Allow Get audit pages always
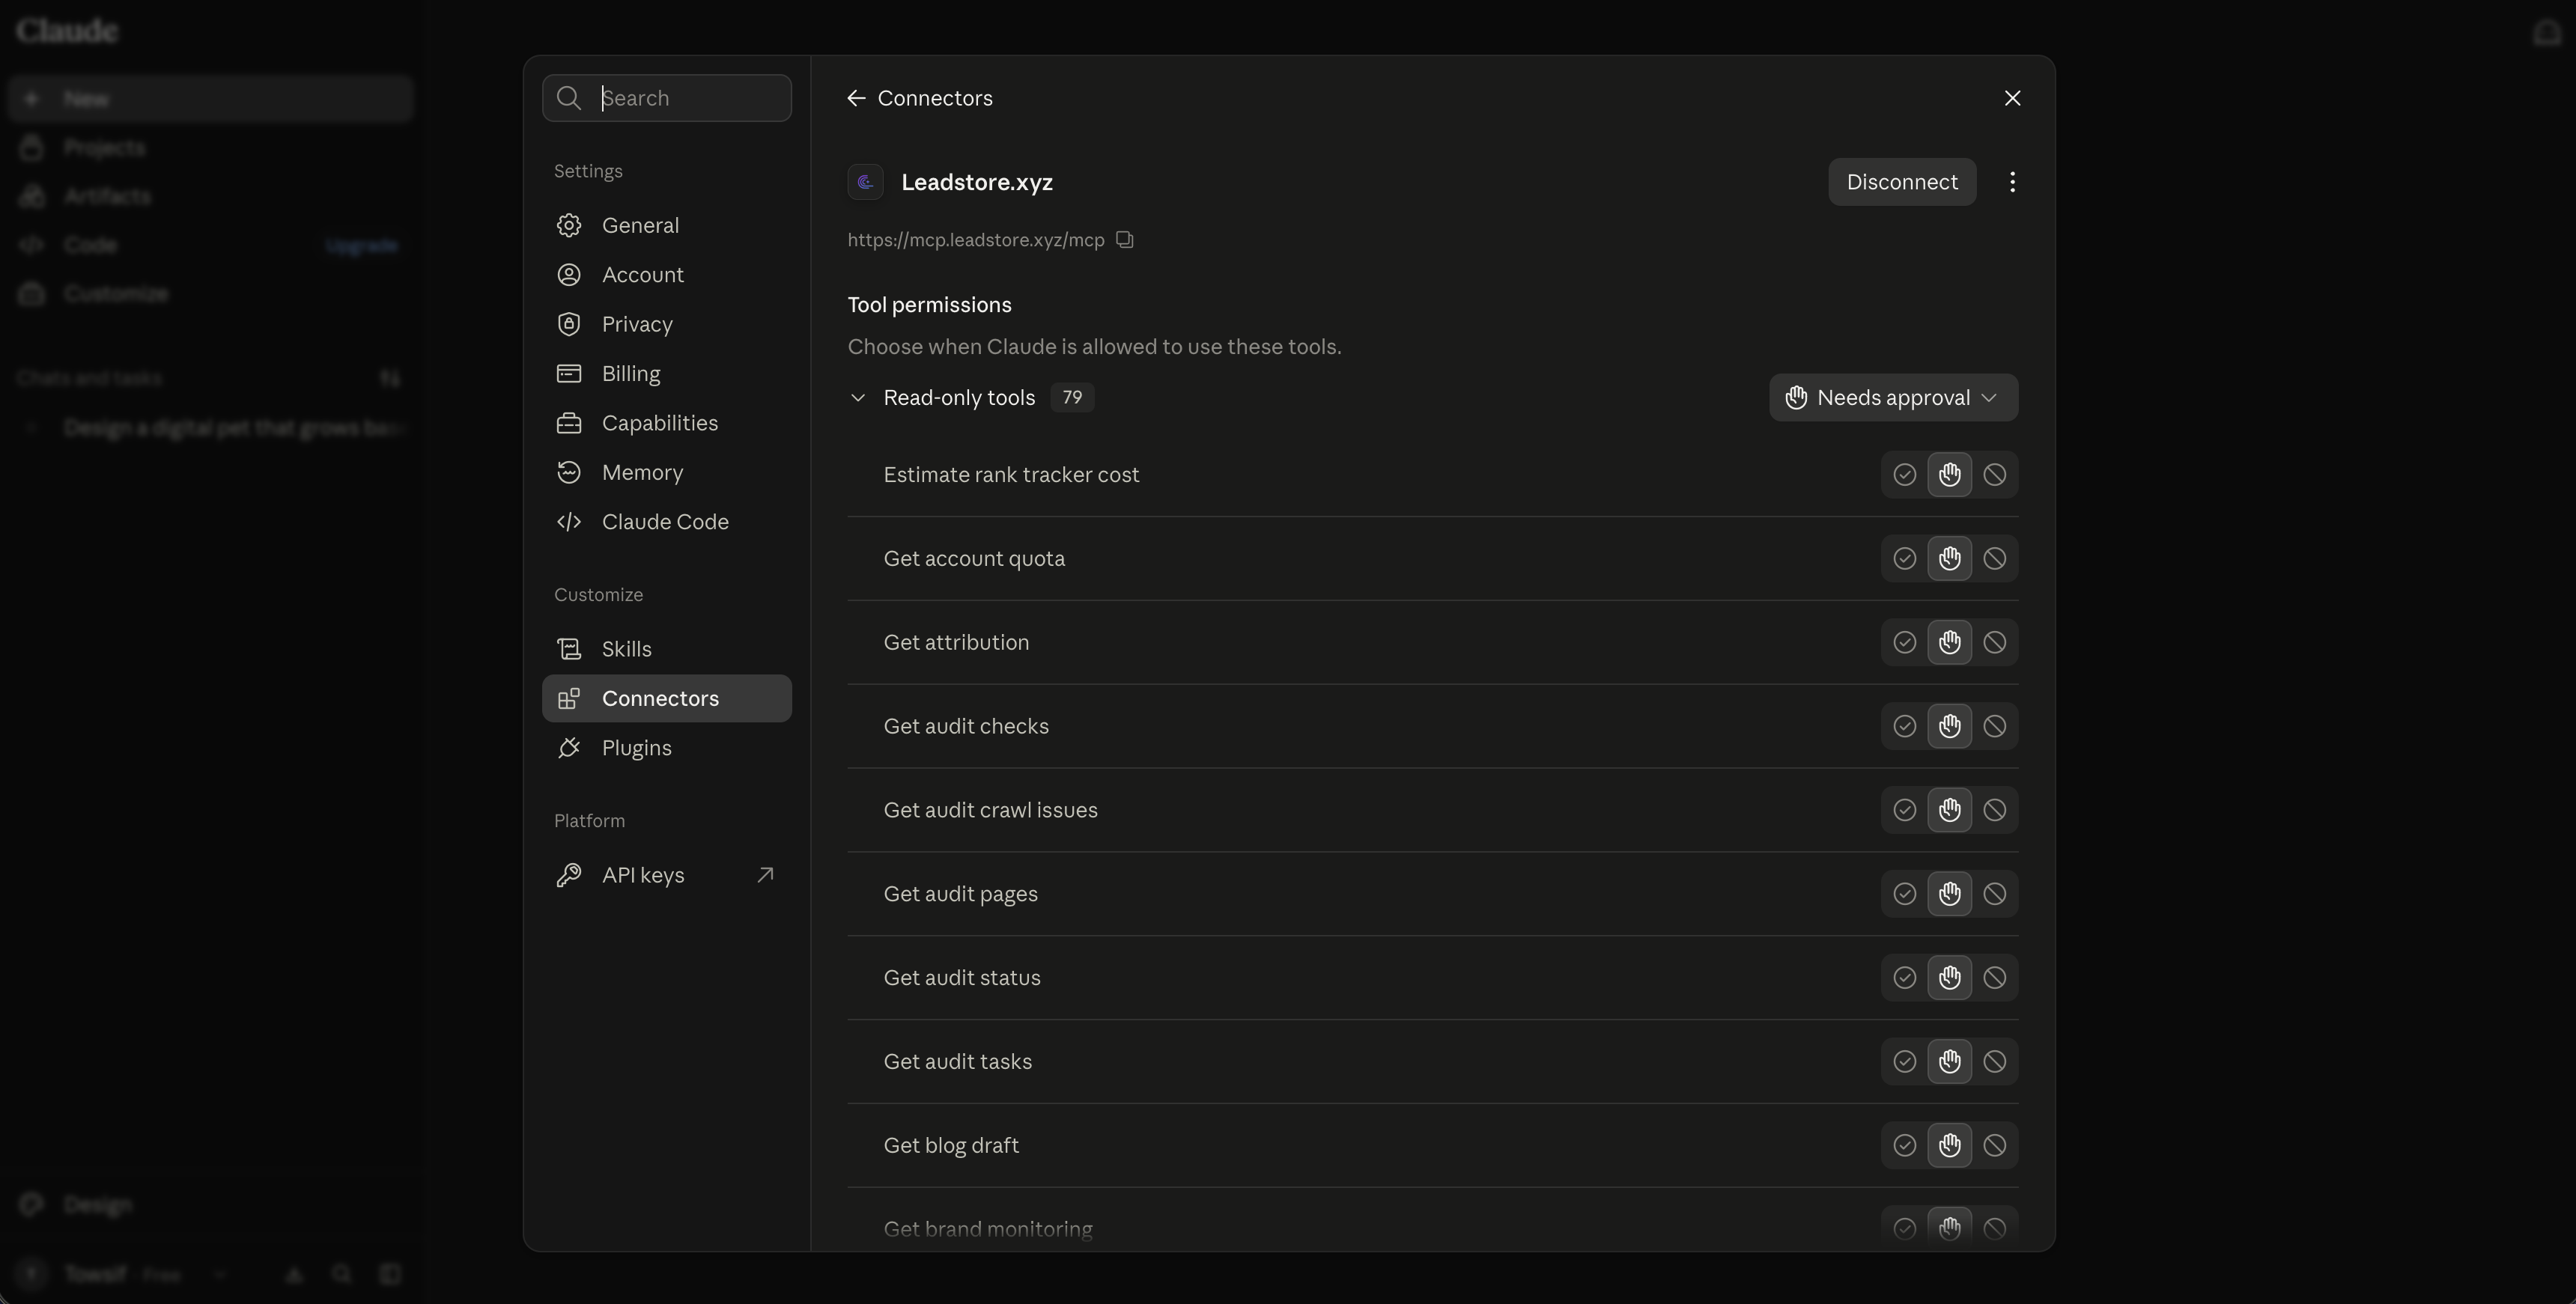Screen dimensions: 2576x1304 coord(1904,894)
